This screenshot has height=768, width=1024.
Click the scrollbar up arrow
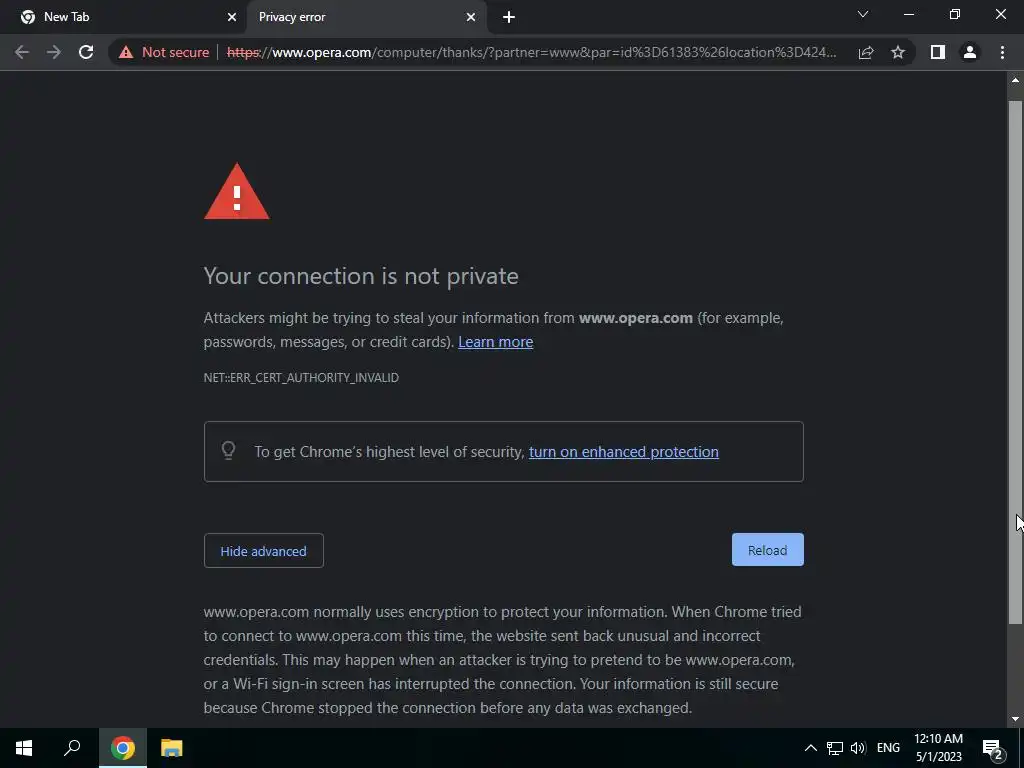1015,80
